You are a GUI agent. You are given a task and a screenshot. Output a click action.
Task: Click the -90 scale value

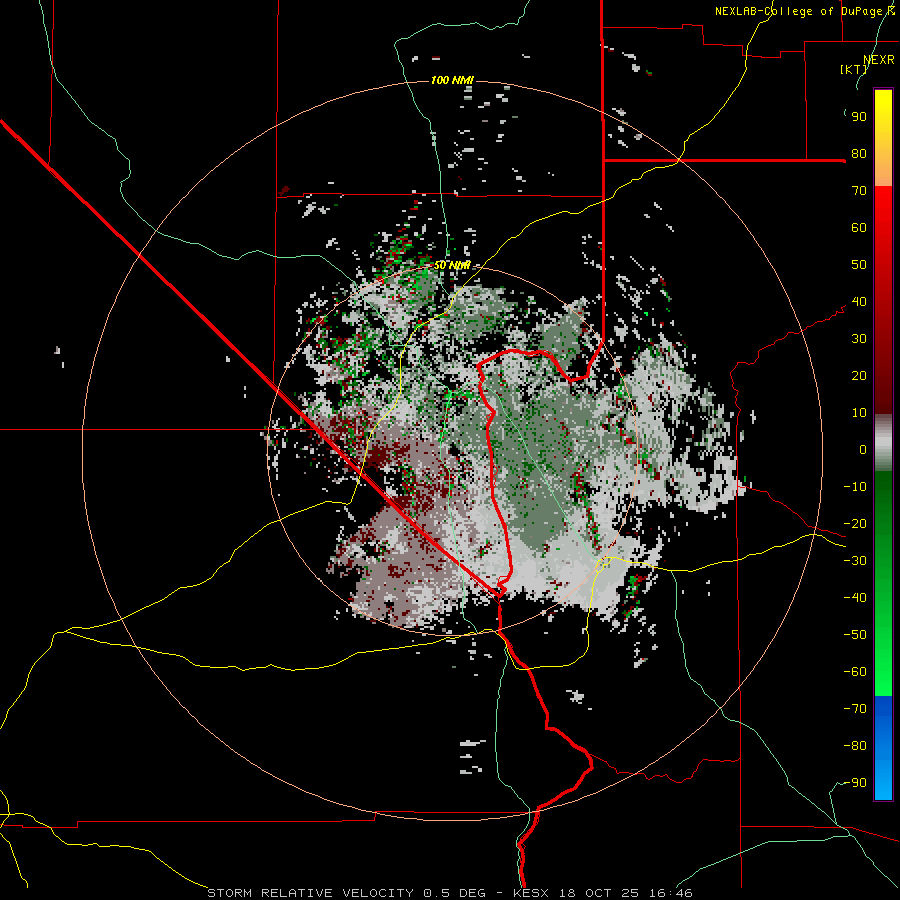[x=855, y=783]
